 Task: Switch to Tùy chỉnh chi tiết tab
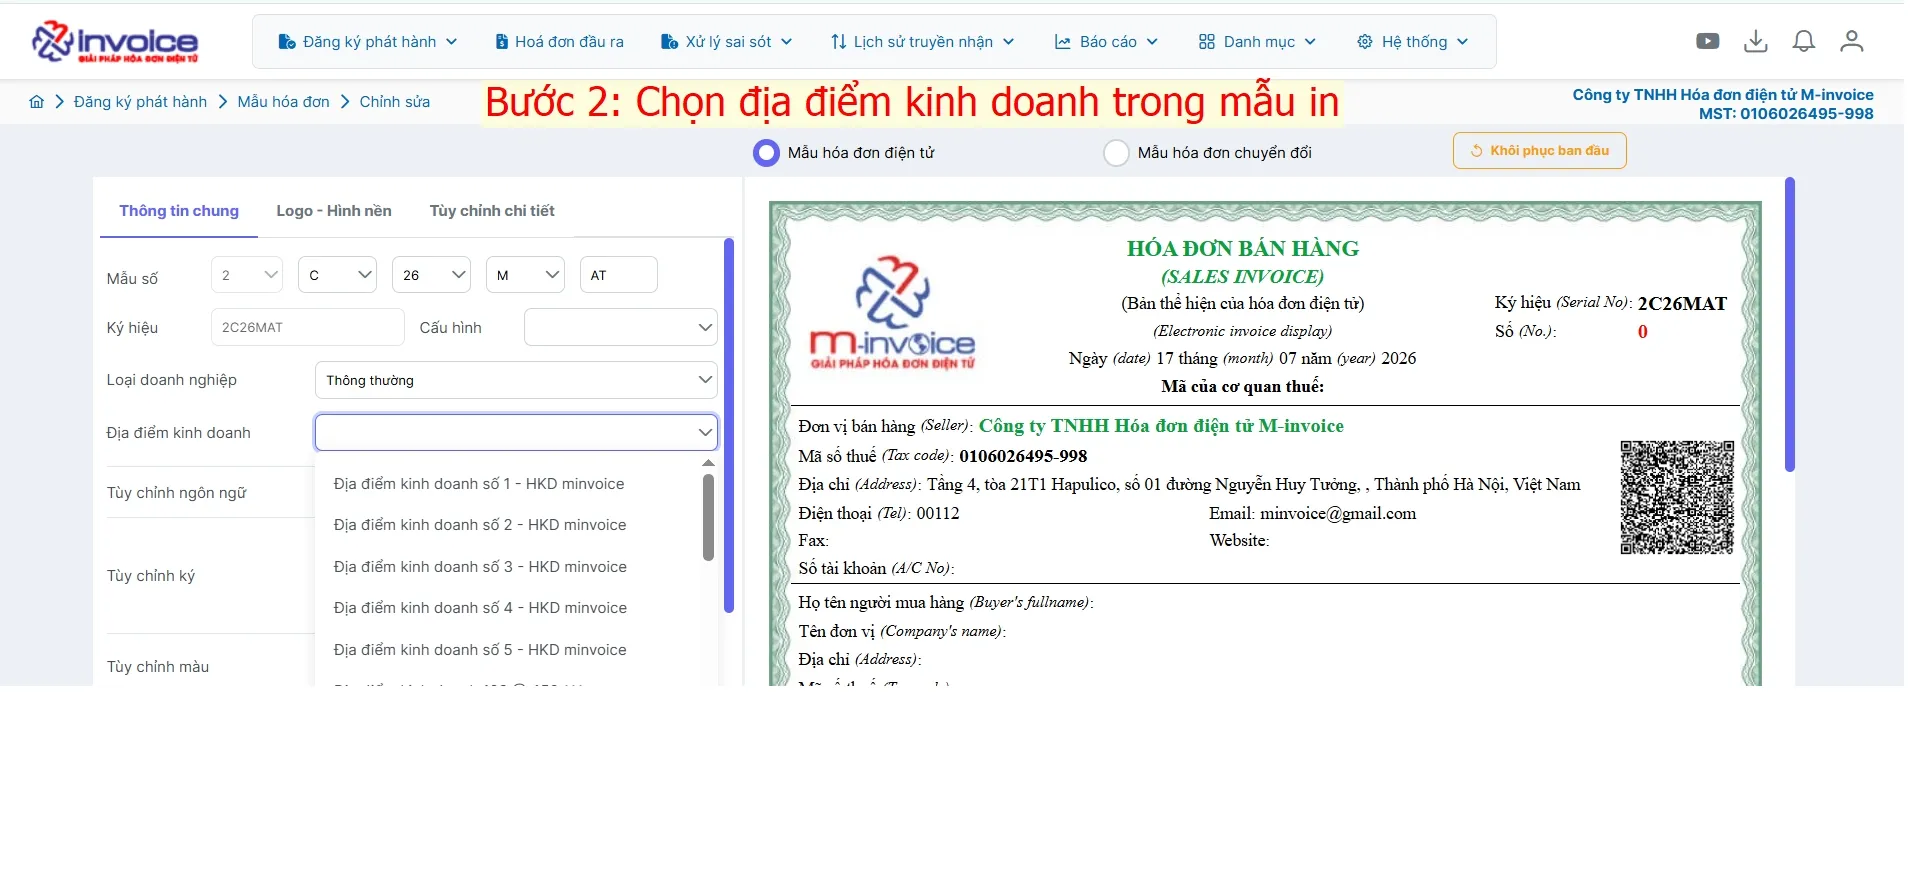492,211
